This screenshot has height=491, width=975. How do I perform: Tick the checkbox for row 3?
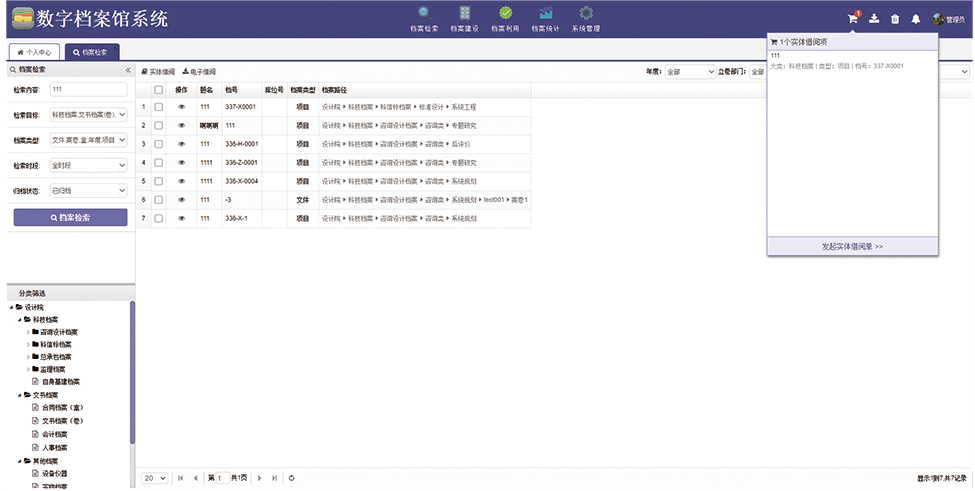point(158,144)
